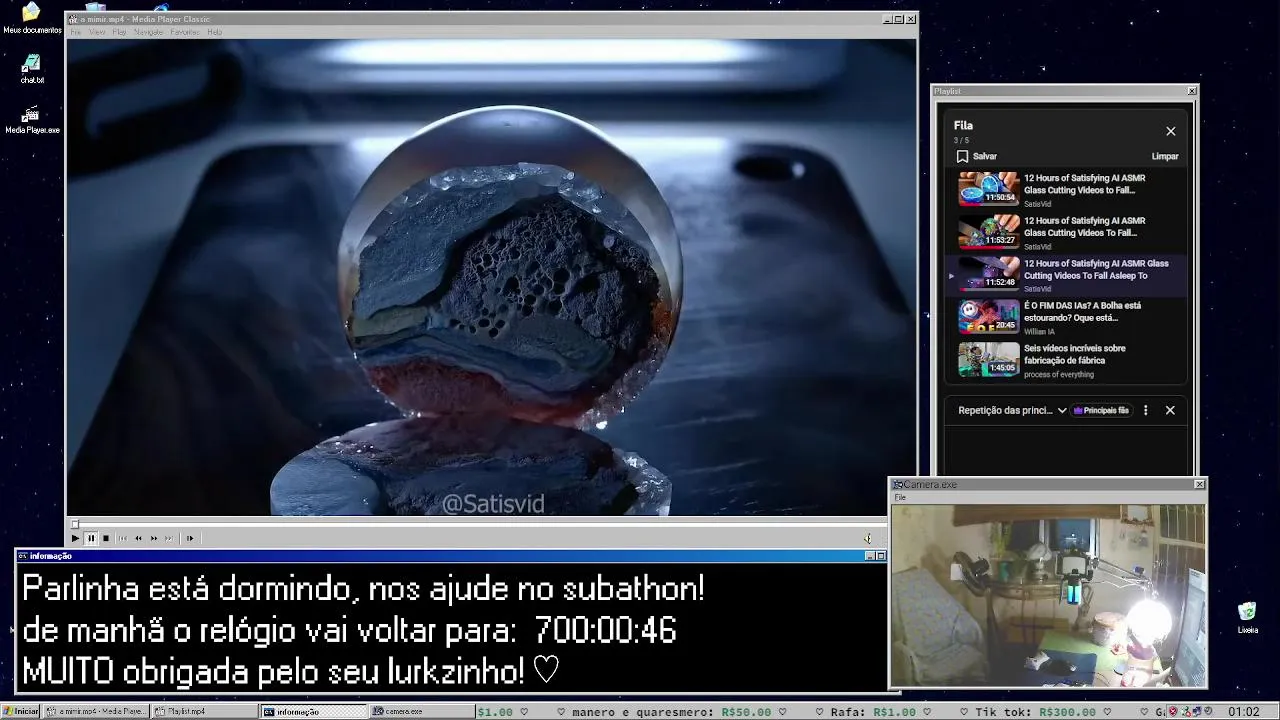Open the Favorites menu in Media Player Classic

(184, 32)
